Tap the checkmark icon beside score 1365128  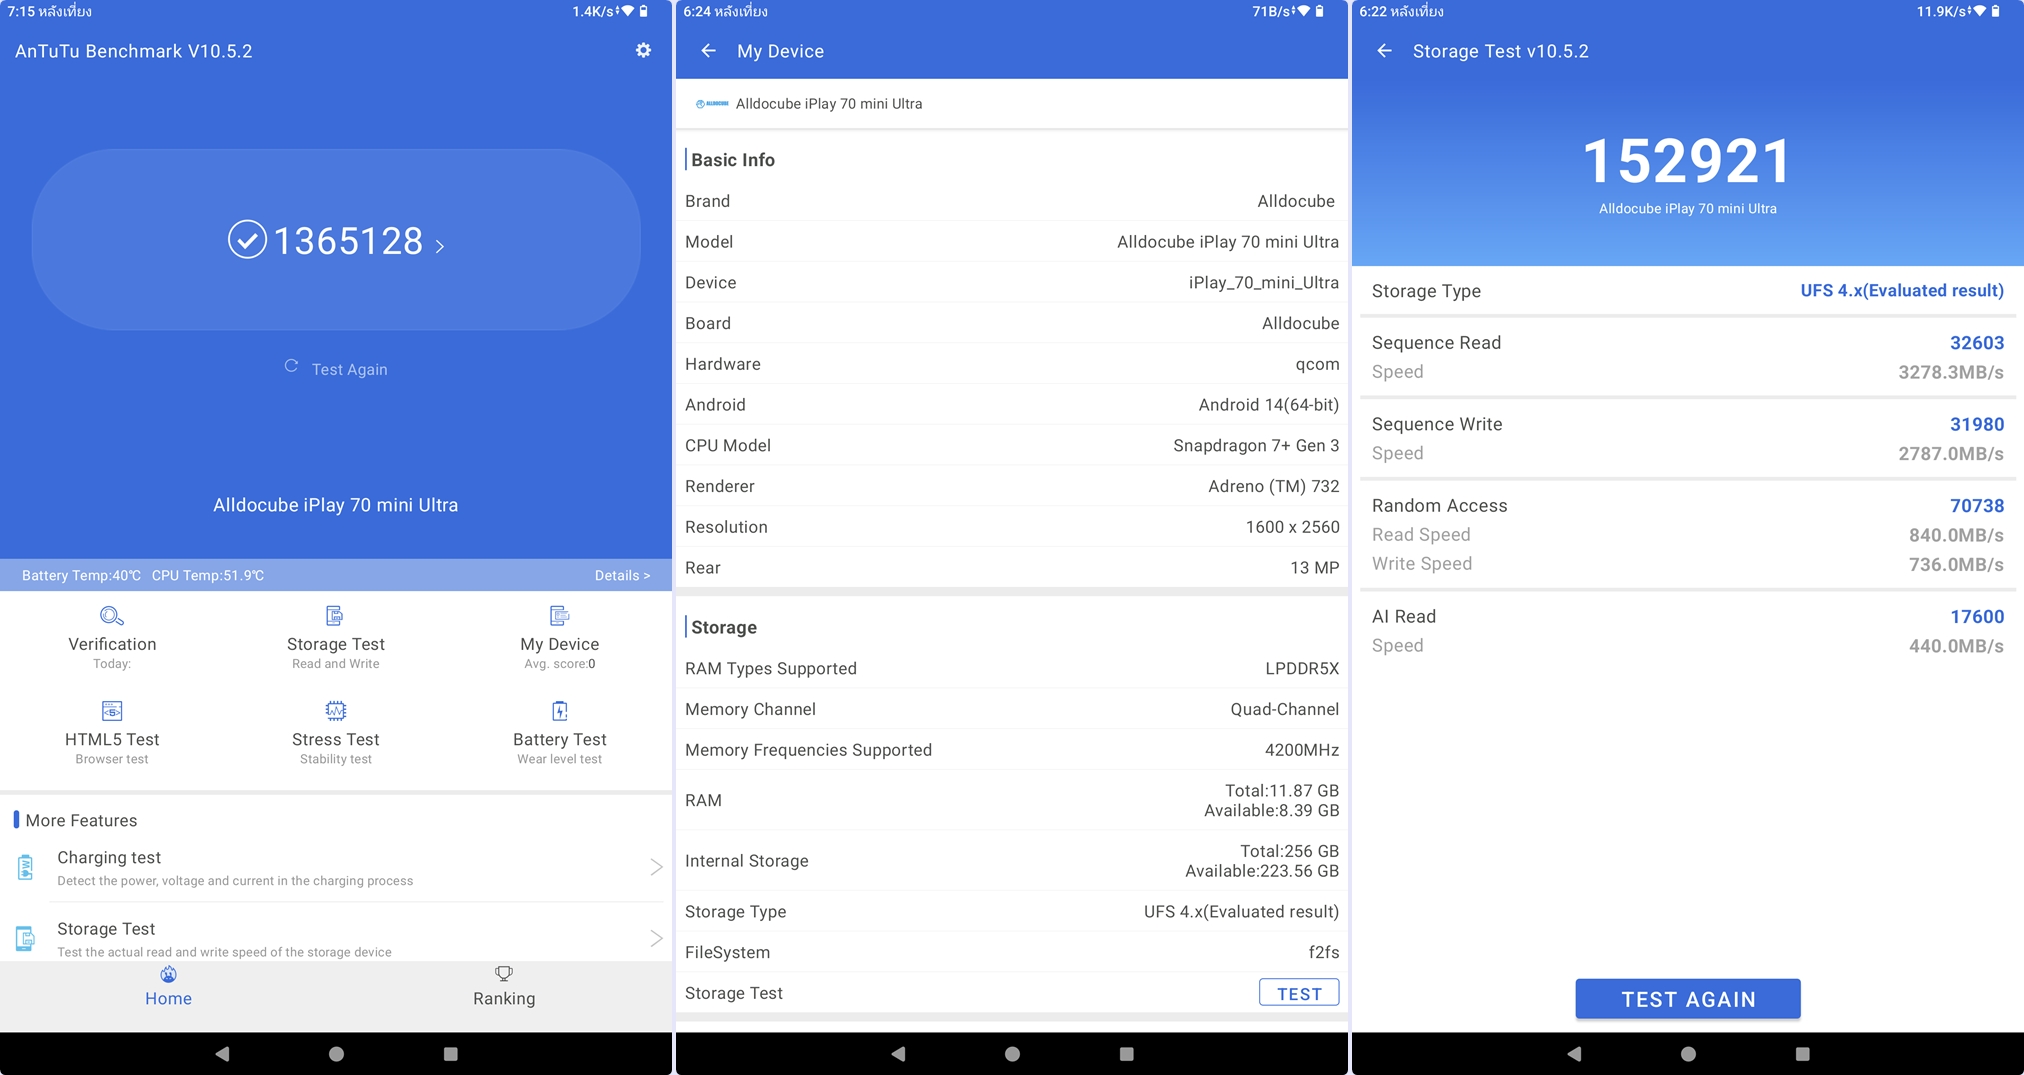pos(247,240)
